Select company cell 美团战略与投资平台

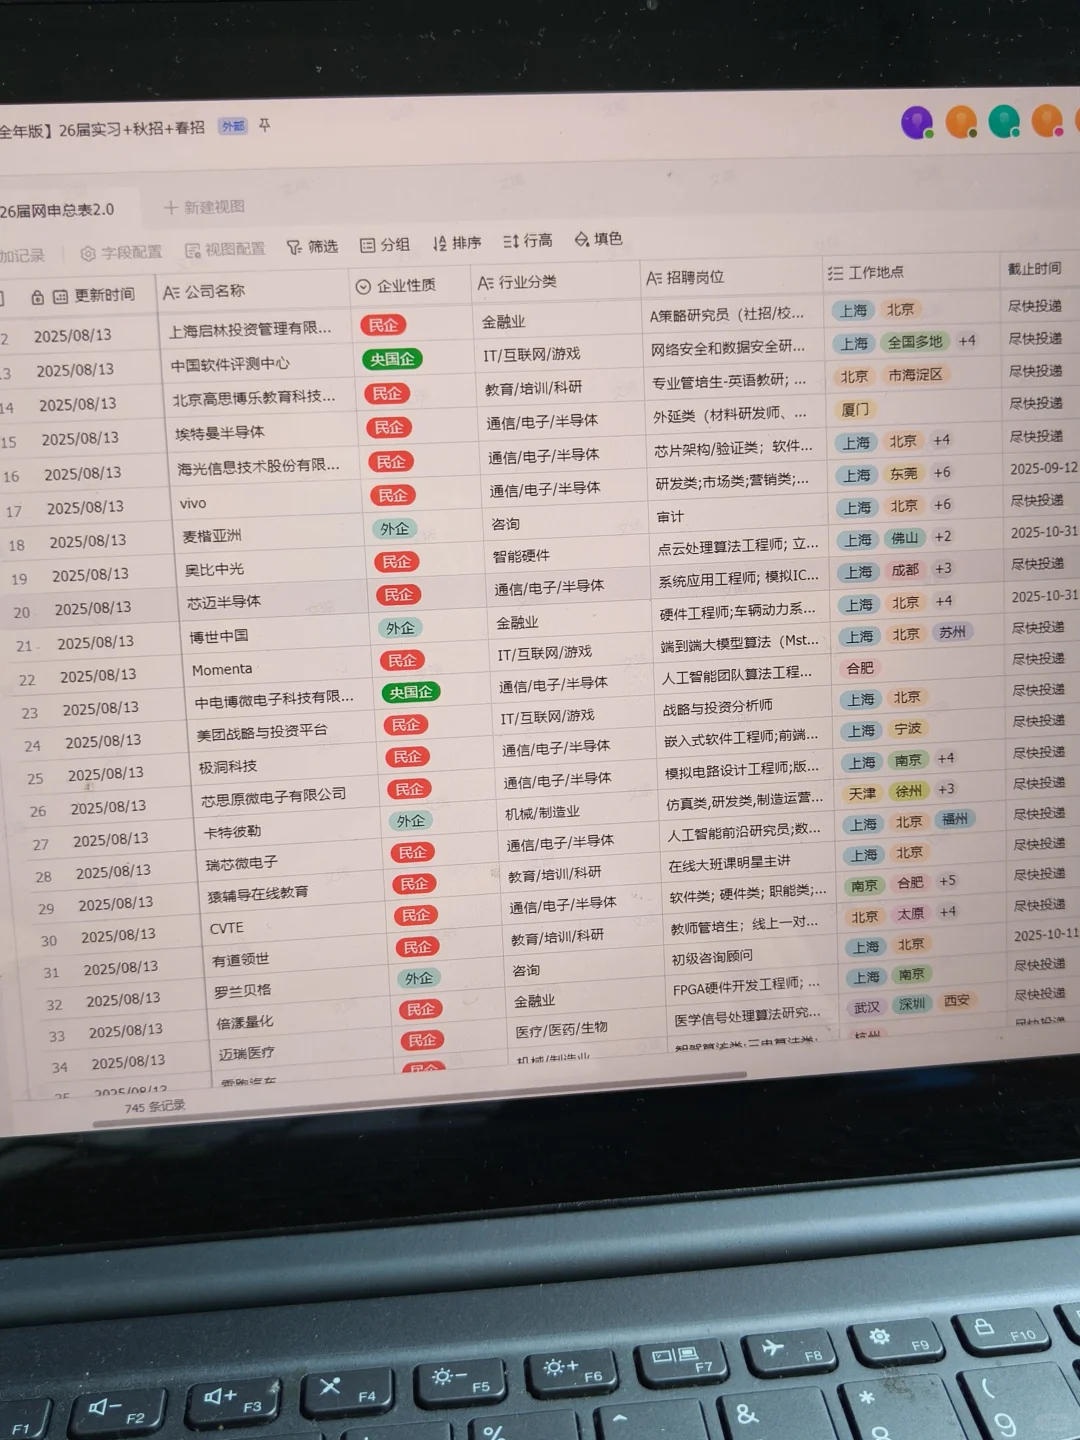point(262,732)
